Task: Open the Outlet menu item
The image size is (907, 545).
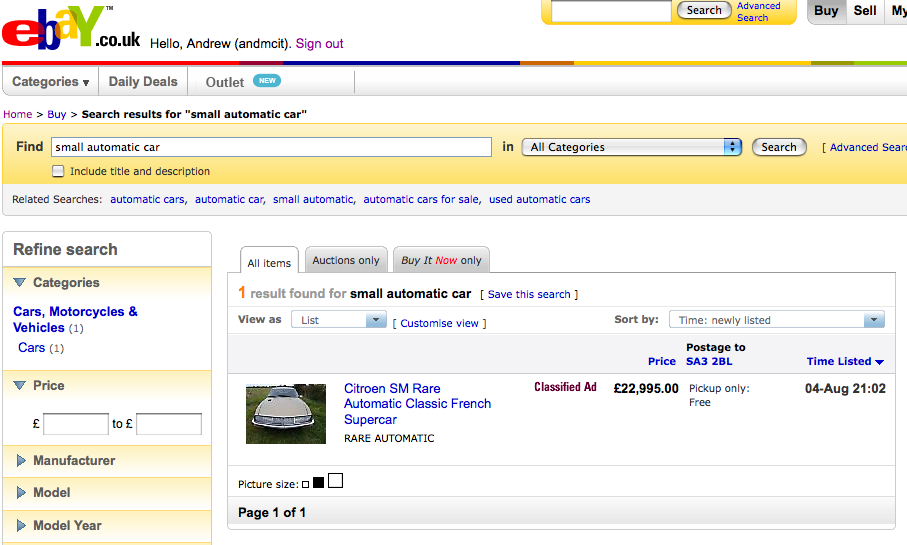Action: point(225,82)
